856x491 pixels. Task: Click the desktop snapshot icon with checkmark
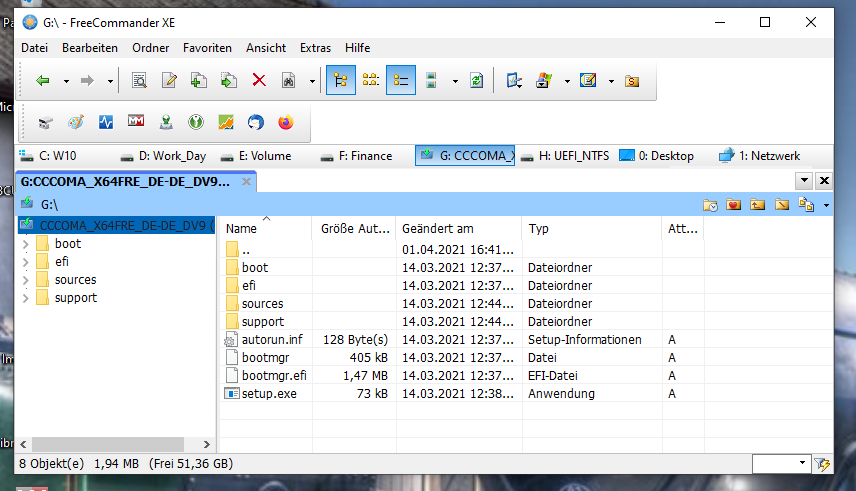point(514,81)
